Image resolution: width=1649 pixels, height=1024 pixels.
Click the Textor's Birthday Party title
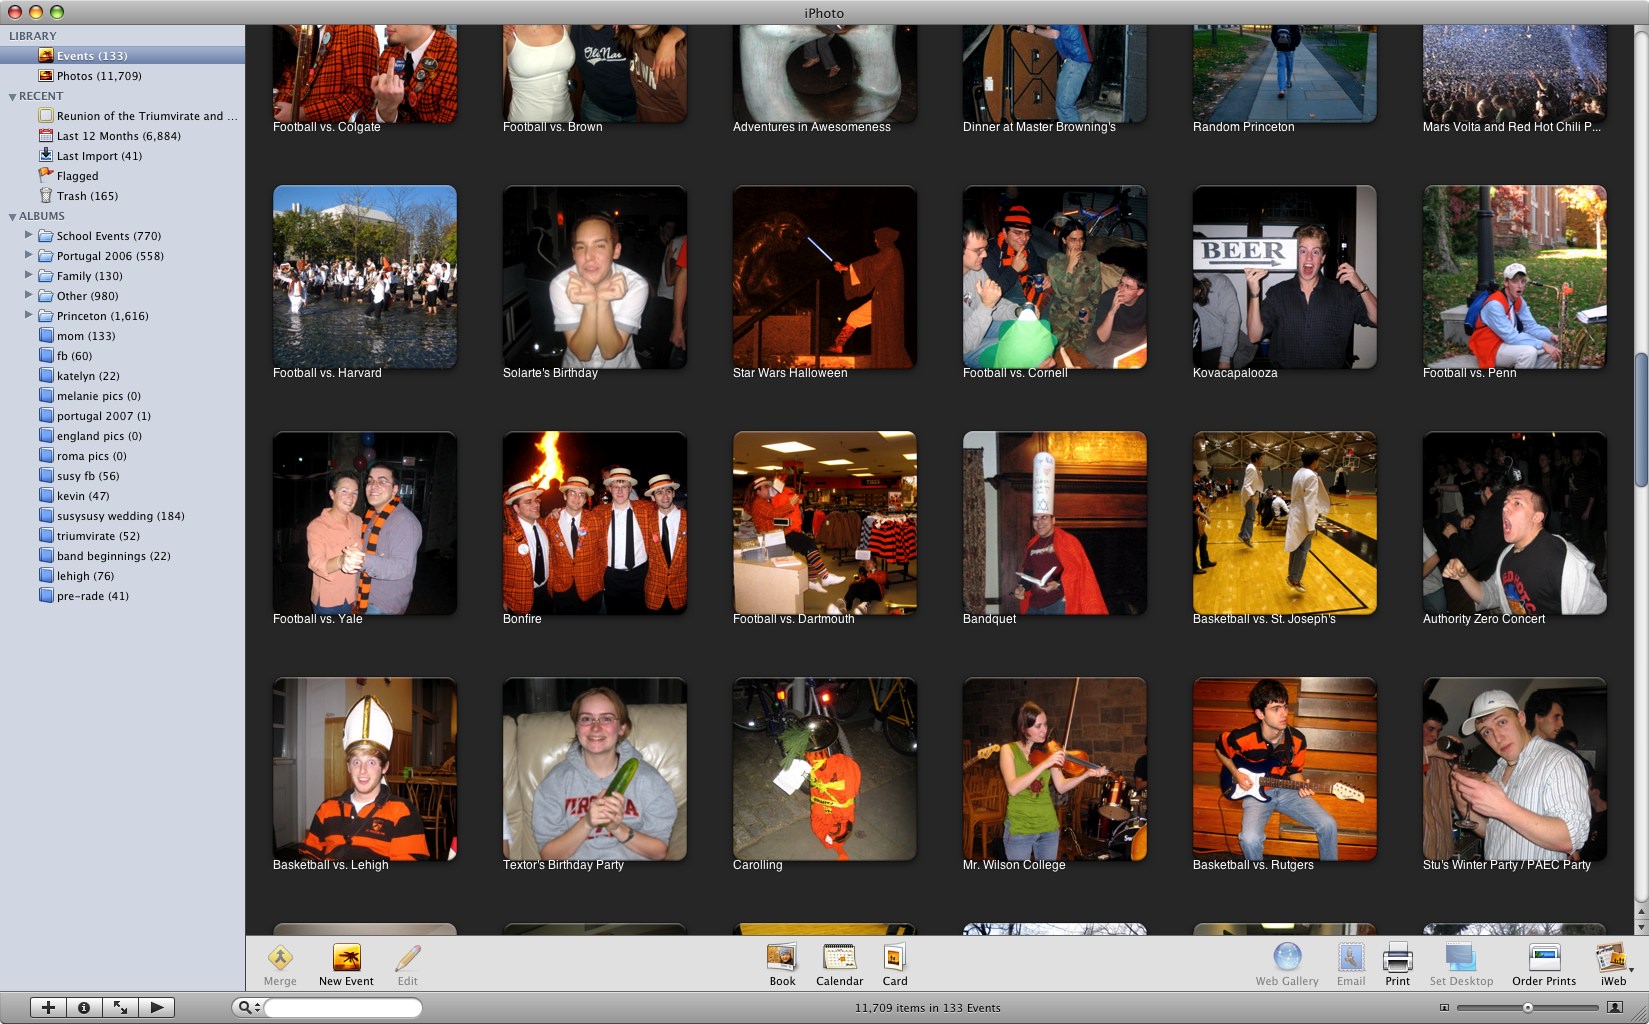tap(563, 865)
